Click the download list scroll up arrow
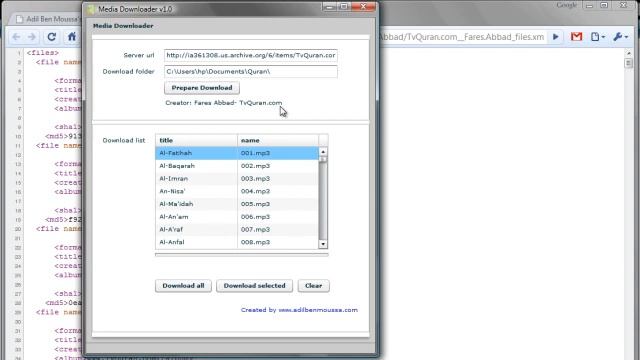The height and width of the screenshot is (360, 640). pos(323,151)
